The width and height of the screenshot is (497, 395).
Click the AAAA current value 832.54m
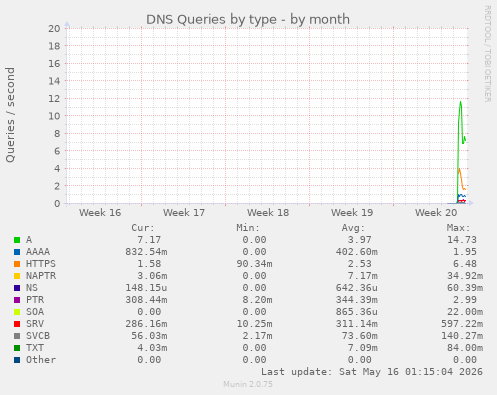tap(146, 252)
